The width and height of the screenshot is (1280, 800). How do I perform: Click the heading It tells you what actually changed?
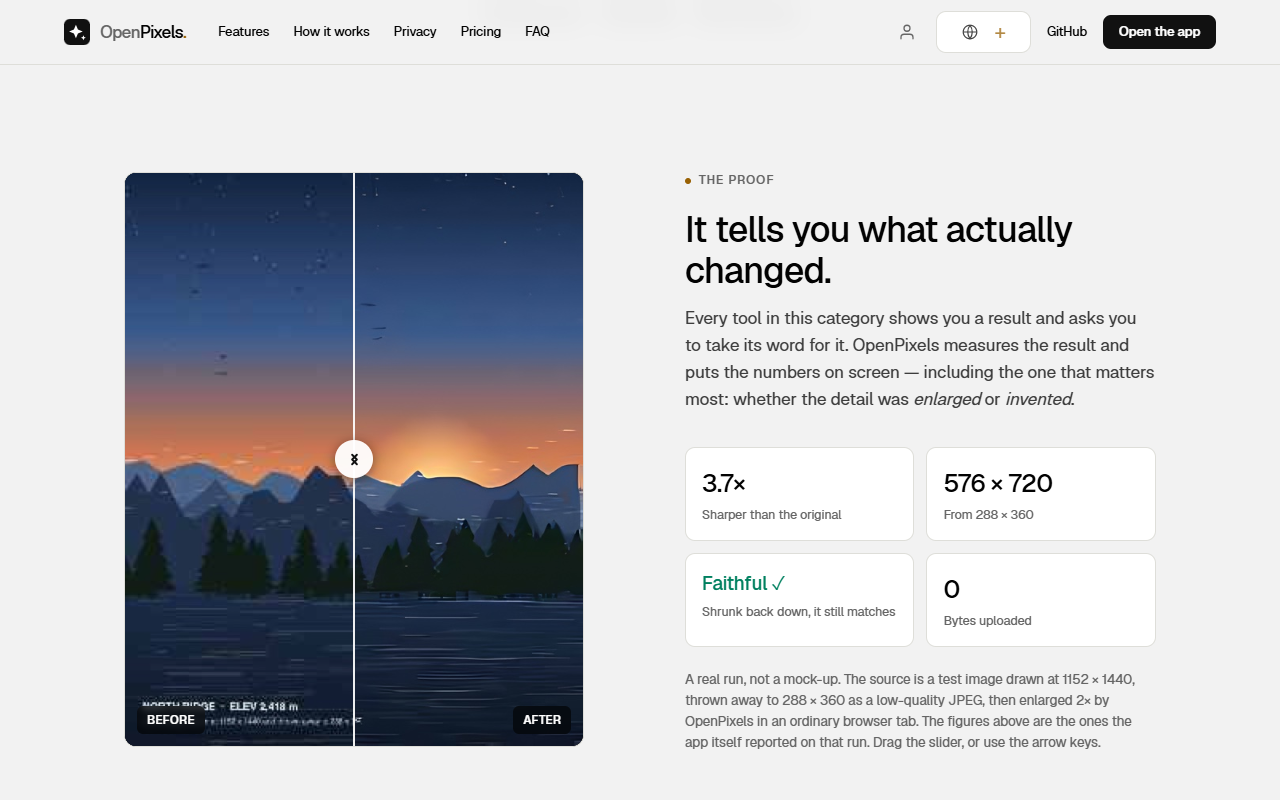tap(878, 250)
